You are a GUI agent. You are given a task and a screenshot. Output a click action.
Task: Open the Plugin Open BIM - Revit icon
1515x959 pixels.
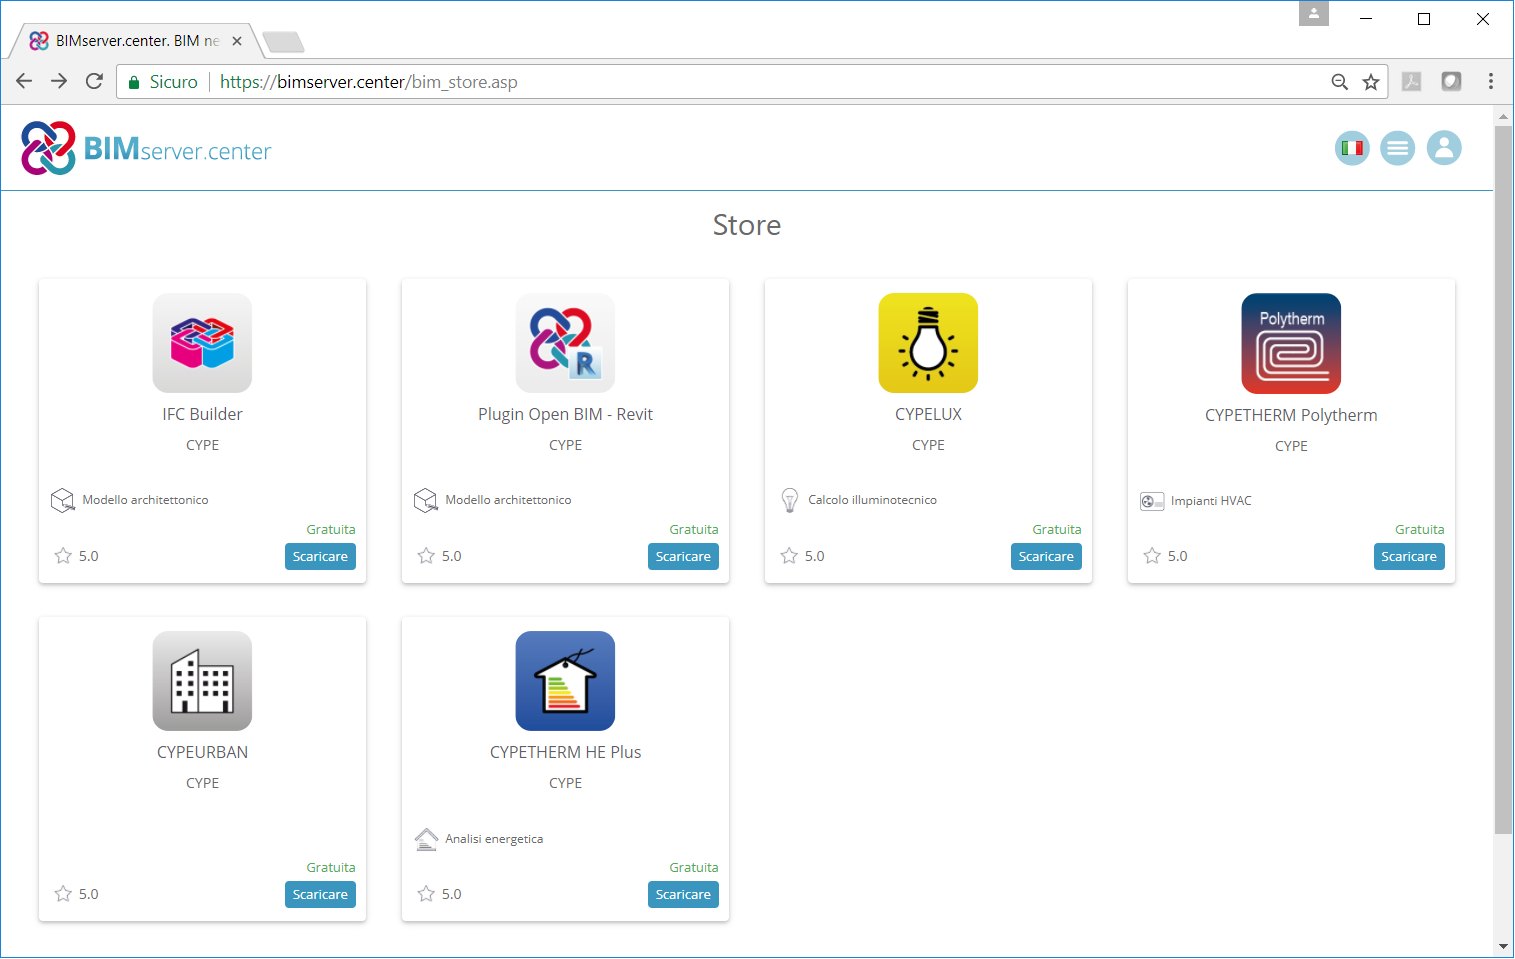(x=565, y=343)
